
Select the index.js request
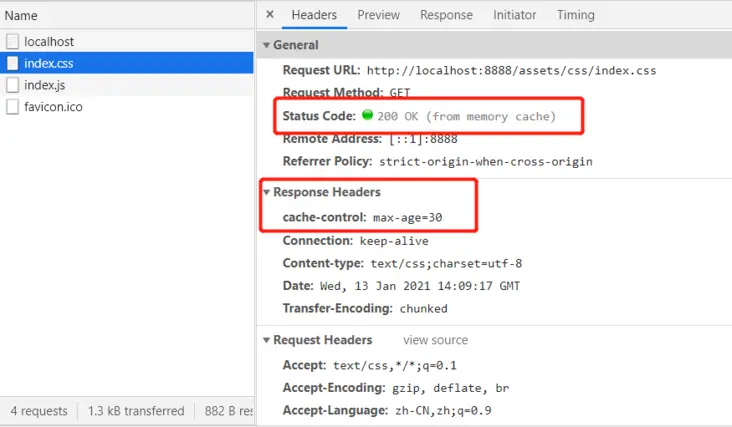point(127,85)
